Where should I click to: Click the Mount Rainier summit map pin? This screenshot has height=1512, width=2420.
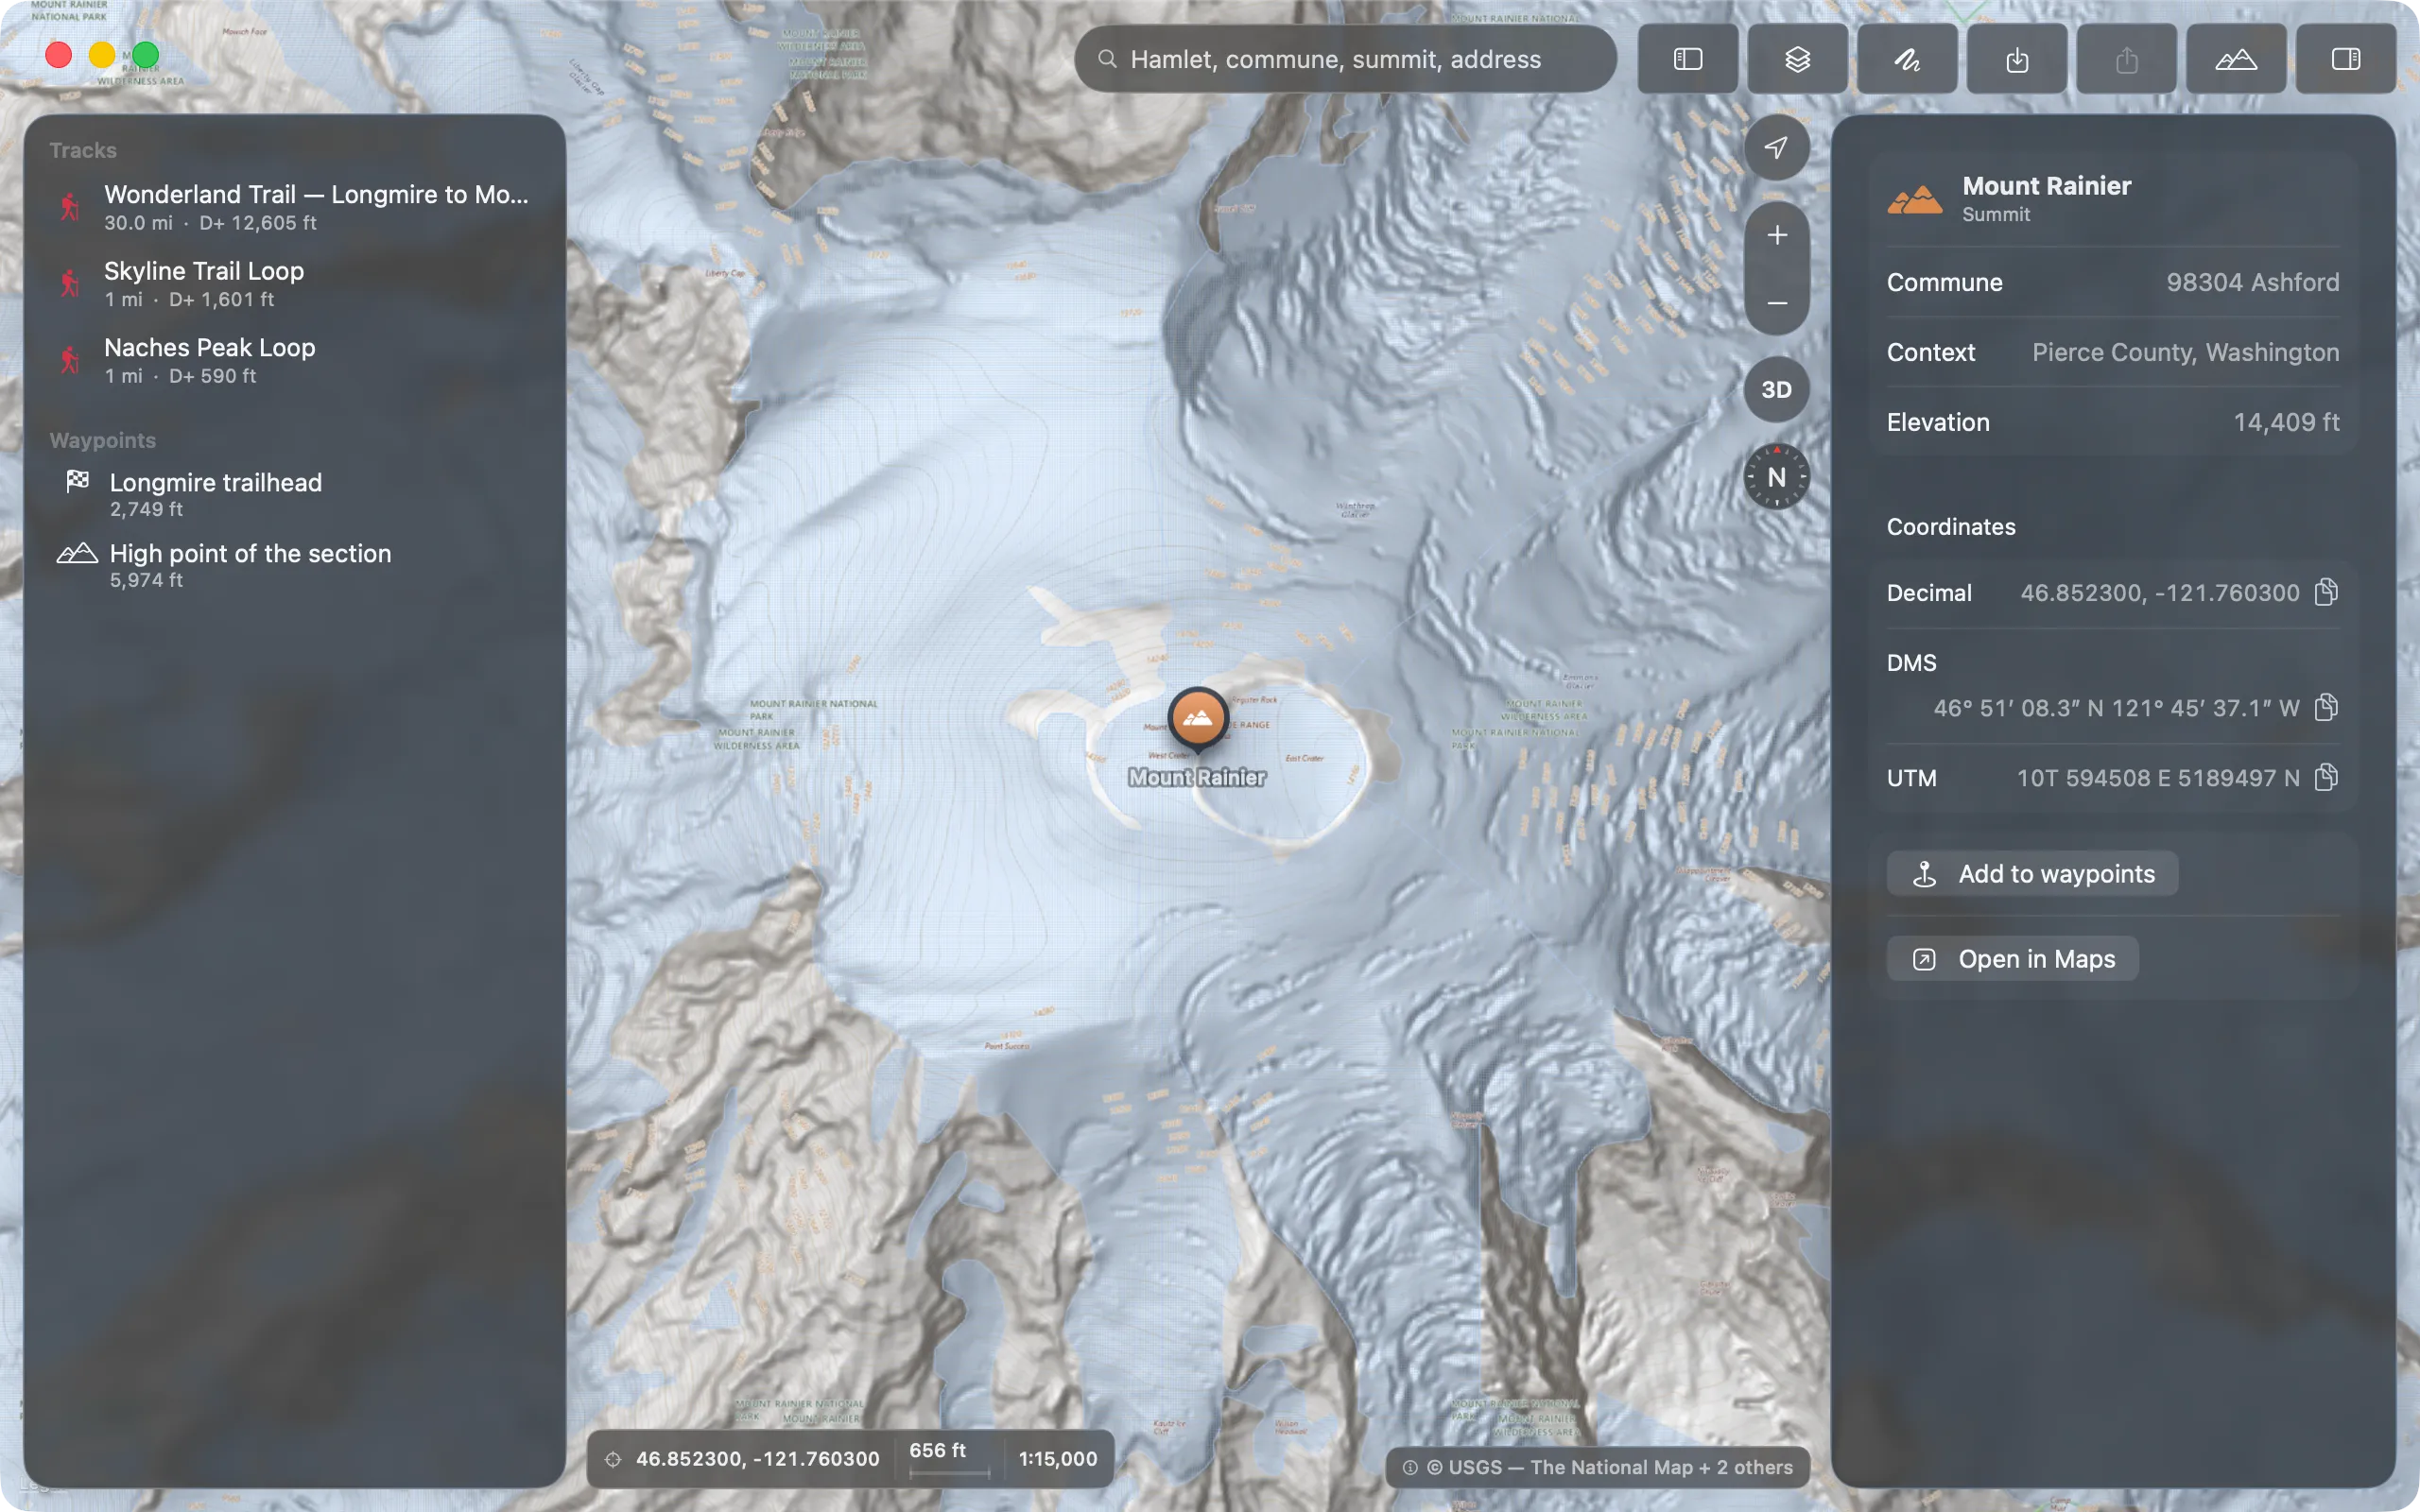point(1197,719)
